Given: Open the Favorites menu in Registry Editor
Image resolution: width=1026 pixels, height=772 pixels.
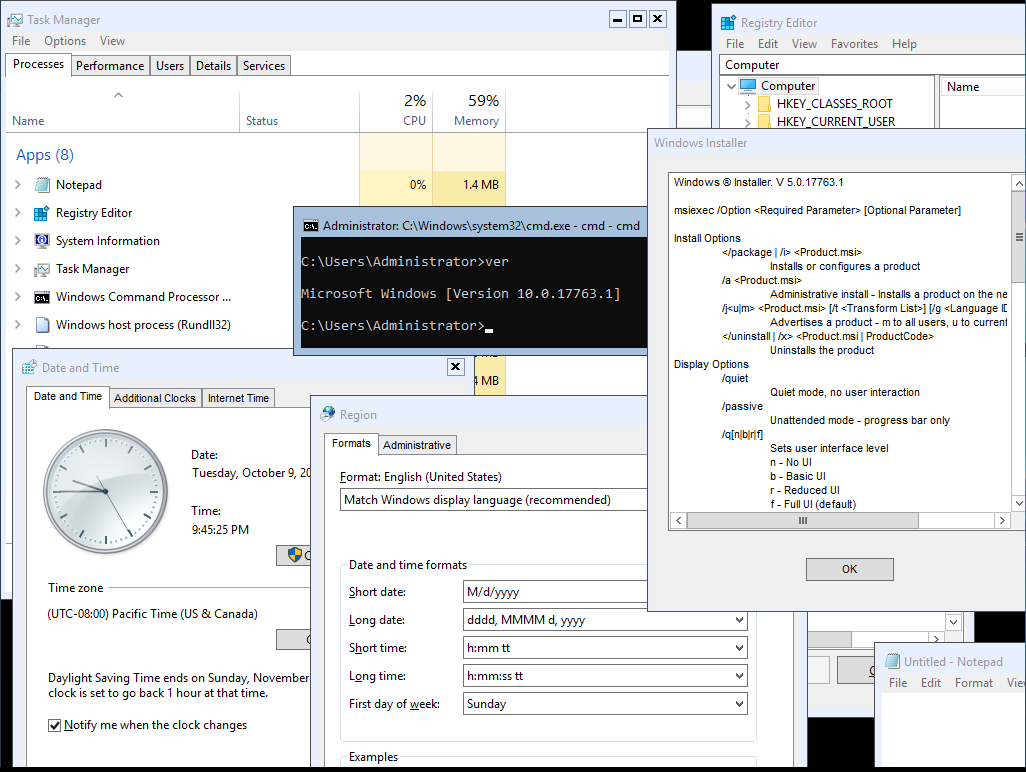Looking at the screenshot, I should coord(854,44).
